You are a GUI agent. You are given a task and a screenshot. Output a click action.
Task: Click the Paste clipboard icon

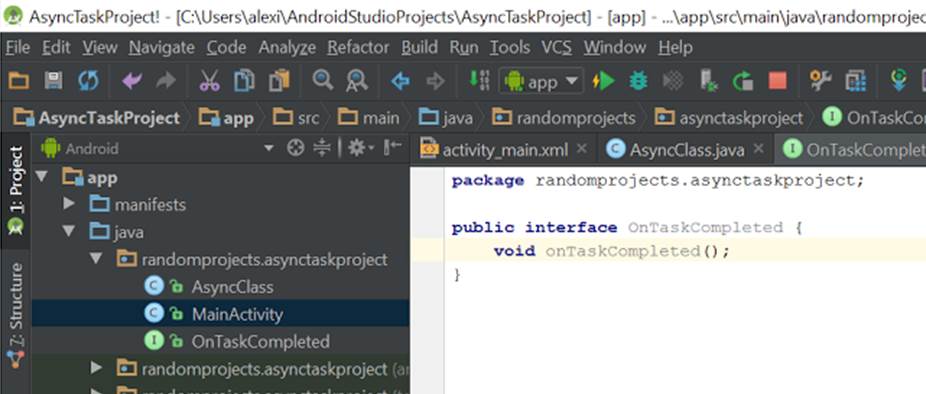pos(279,80)
